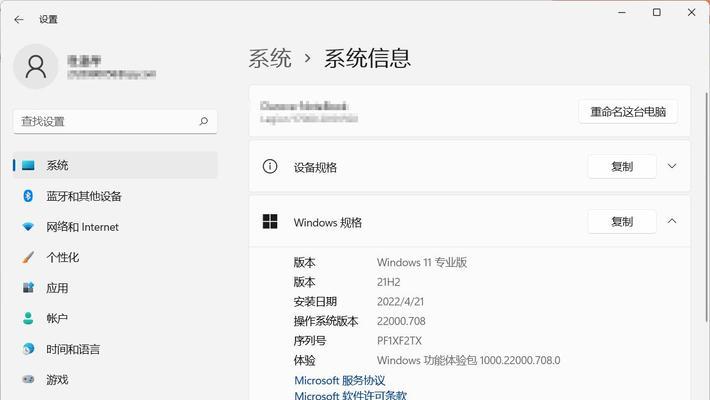Maximize the Settings window
The width and height of the screenshot is (710, 400).
pyautogui.click(x=657, y=12)
